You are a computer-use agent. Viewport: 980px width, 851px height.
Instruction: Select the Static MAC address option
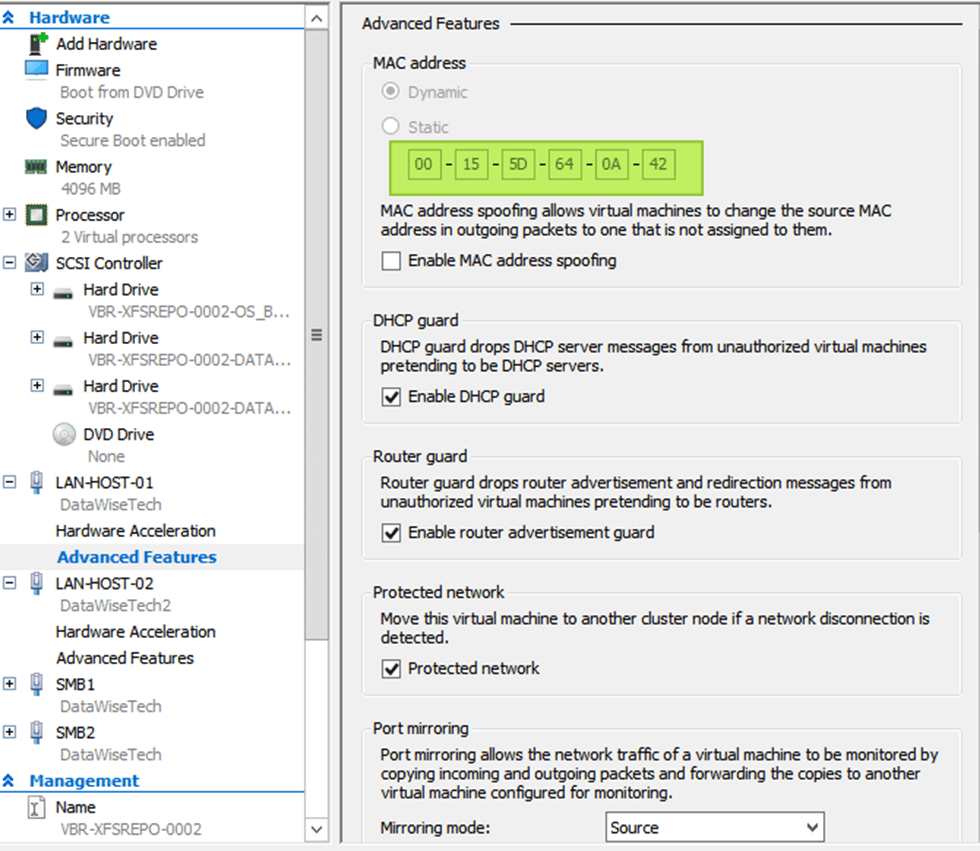[x=391, y=126]
